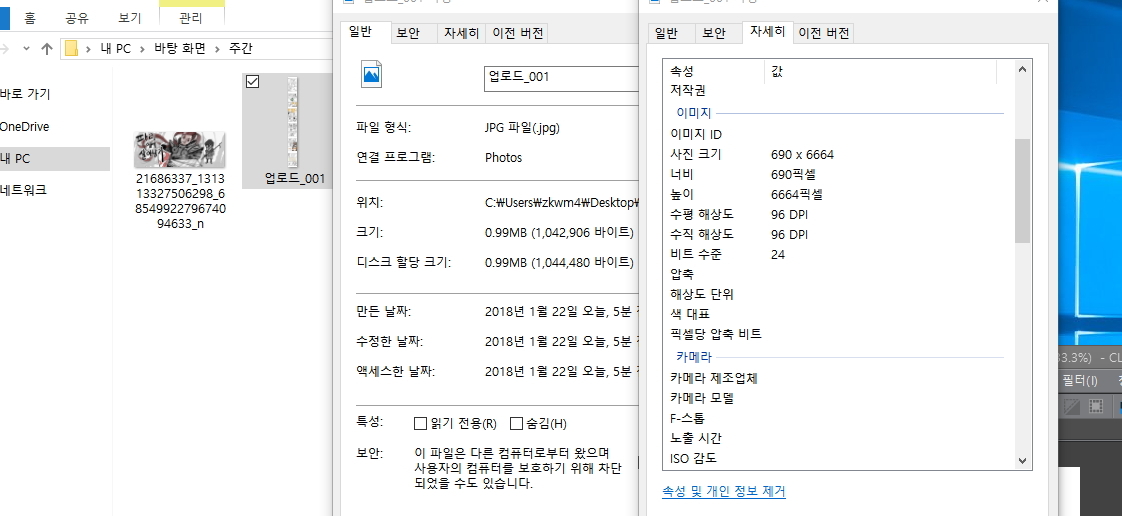
Task: Open the 이전 버전 tab in General dialog
Action: point(518,33)
